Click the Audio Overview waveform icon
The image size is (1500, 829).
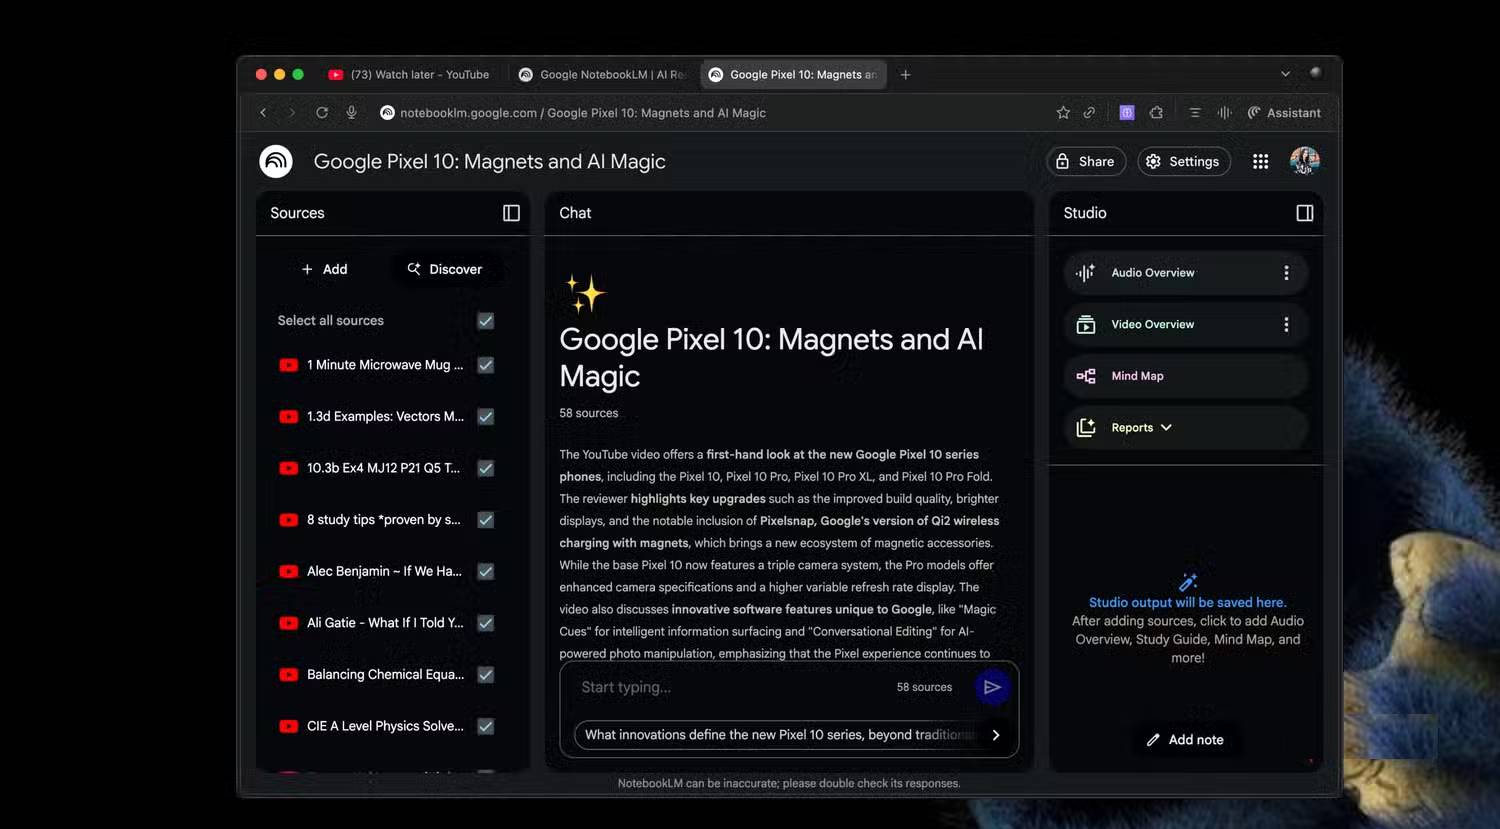pyautogui.click(x=1085, y=273)
